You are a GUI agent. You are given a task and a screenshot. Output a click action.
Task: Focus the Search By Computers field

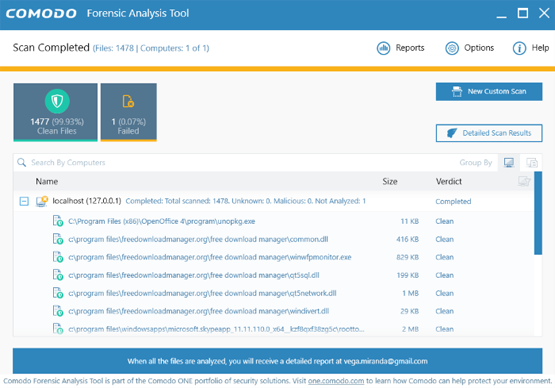tap(234, 162)
